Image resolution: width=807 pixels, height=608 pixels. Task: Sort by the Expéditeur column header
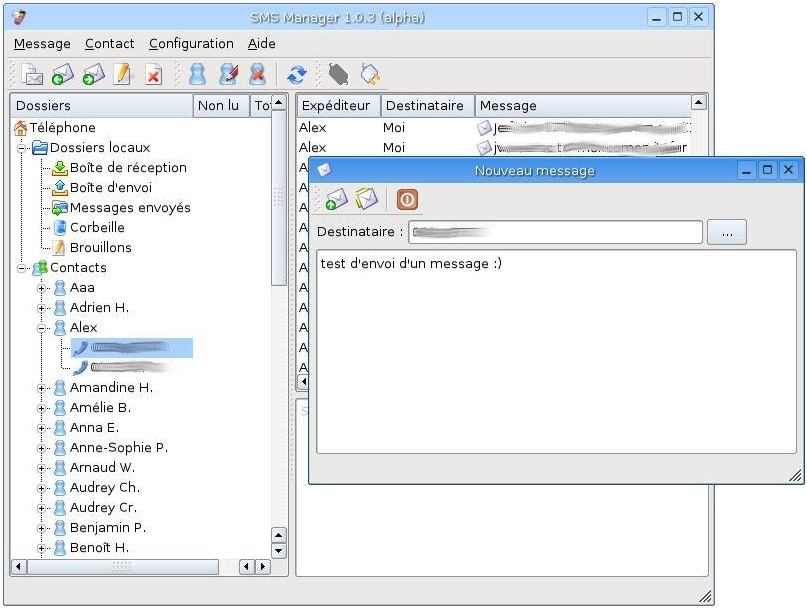pyautogui.click(x=336, y=105)
